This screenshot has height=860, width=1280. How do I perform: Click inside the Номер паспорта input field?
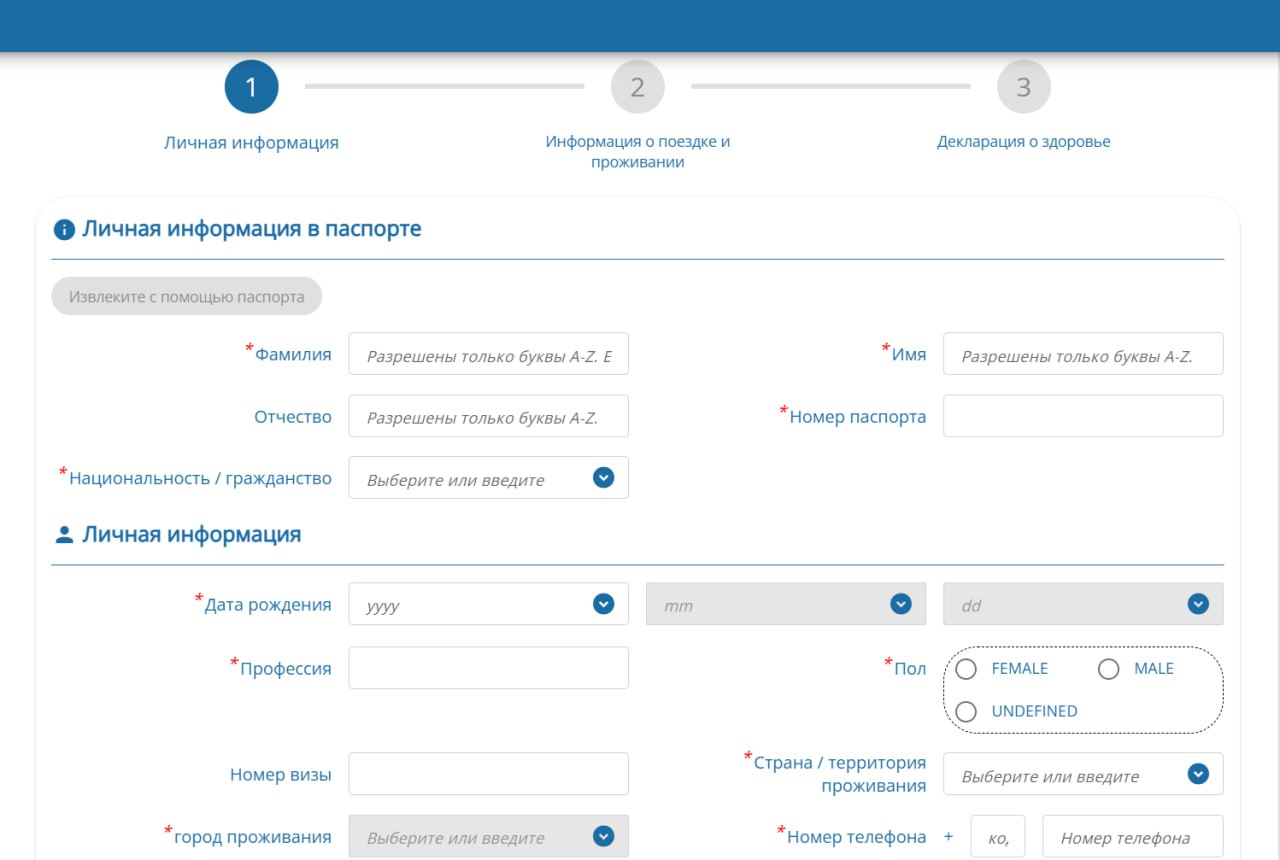coord(1083,415)
